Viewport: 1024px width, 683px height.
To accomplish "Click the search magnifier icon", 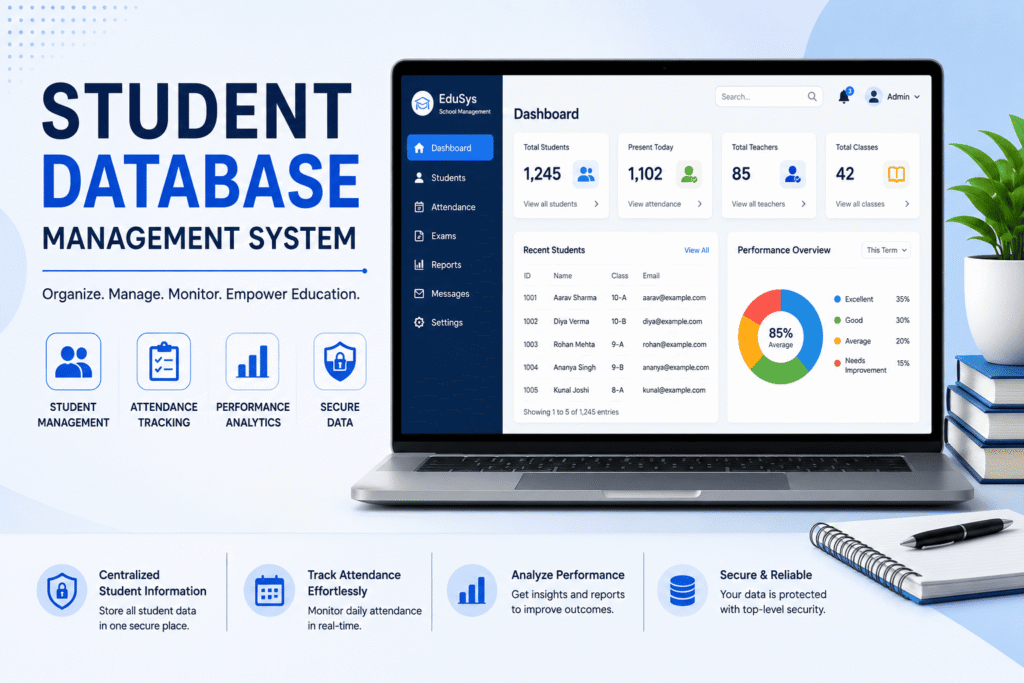I will point(812,97).
